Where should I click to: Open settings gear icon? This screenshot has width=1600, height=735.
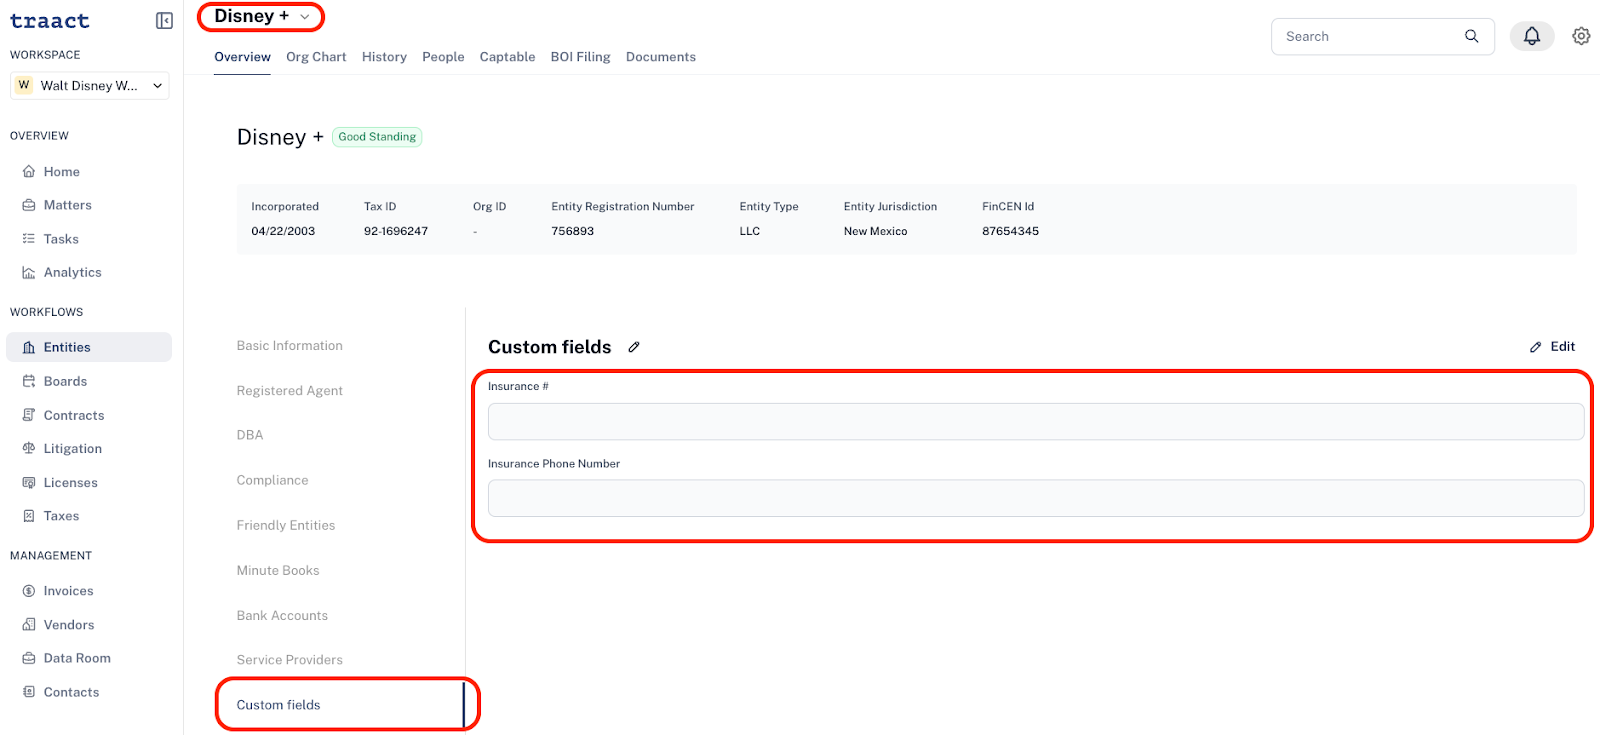coord(1581,36)
